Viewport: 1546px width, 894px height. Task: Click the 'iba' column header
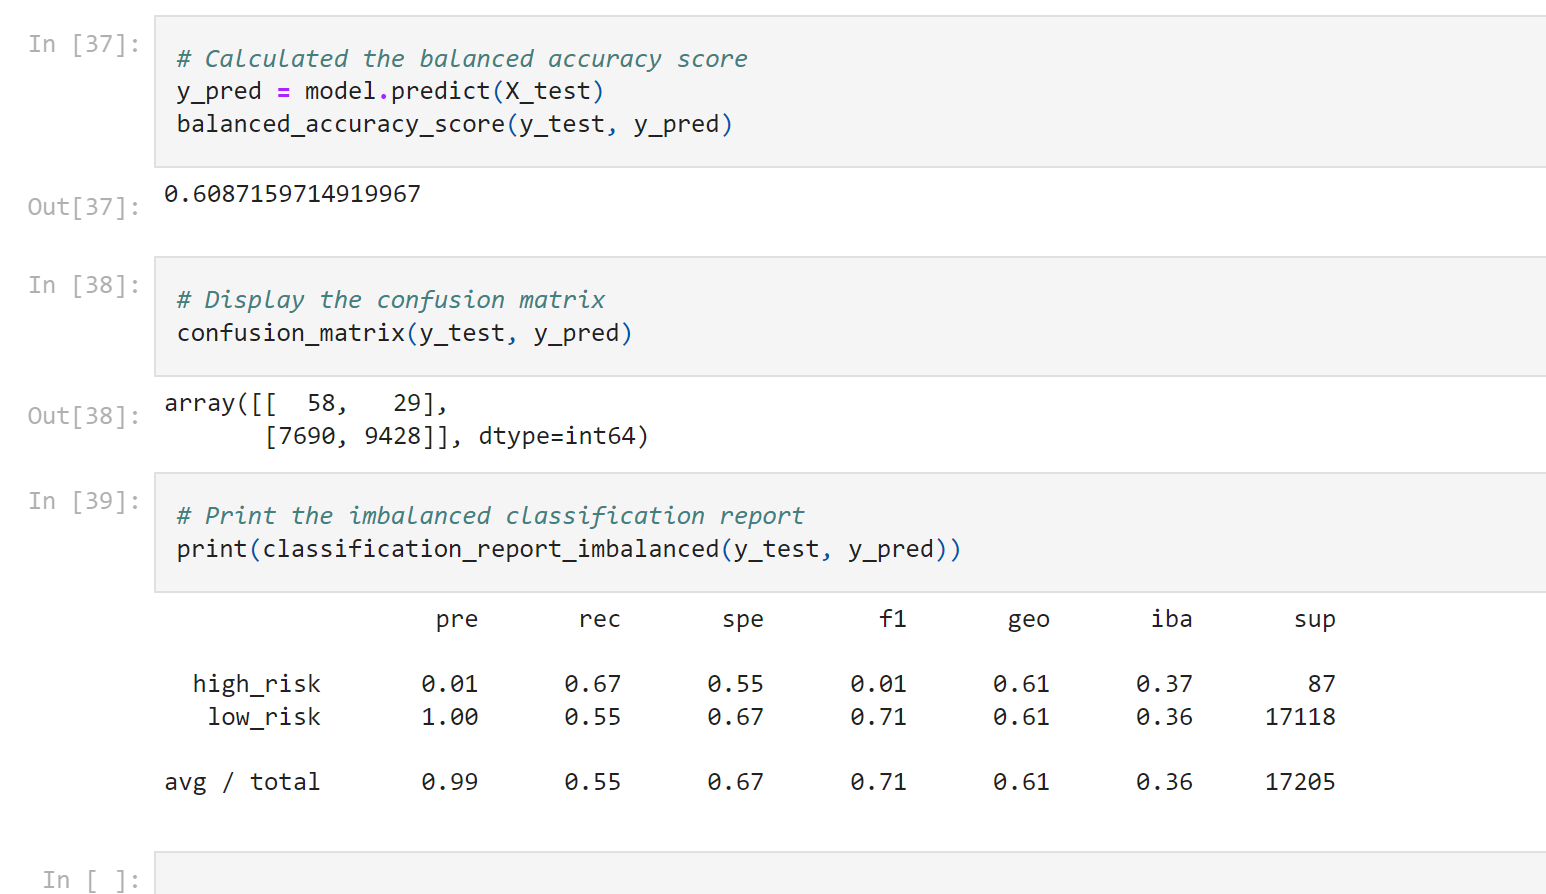[x=1172, y=620]
